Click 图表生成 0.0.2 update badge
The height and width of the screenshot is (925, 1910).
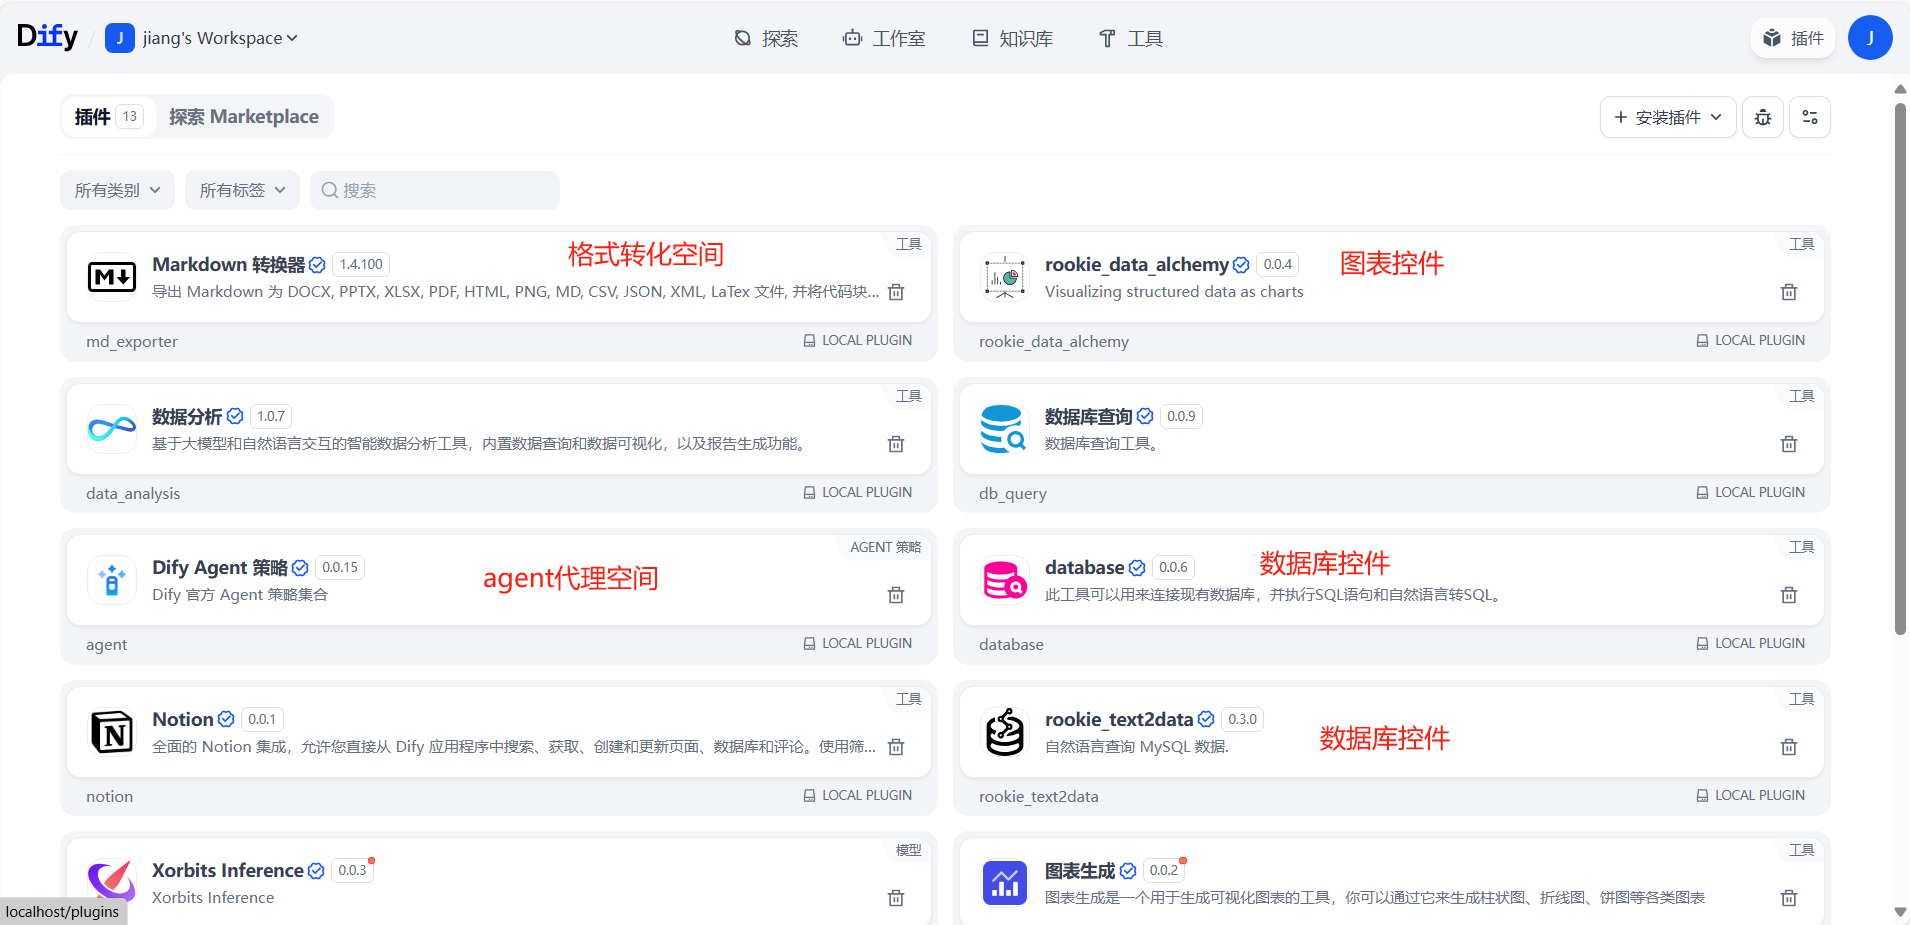1164,870
